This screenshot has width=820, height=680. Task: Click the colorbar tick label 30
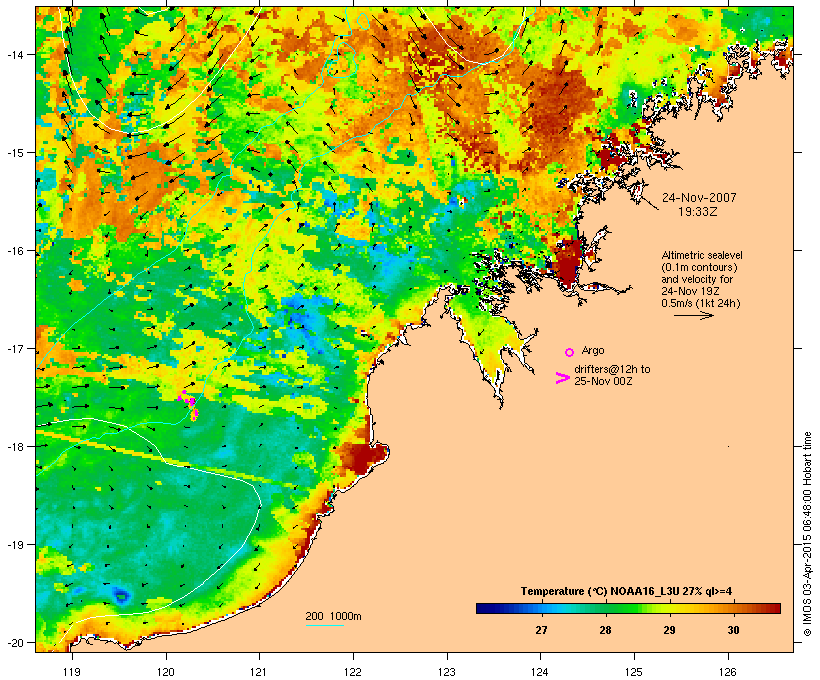733,630
